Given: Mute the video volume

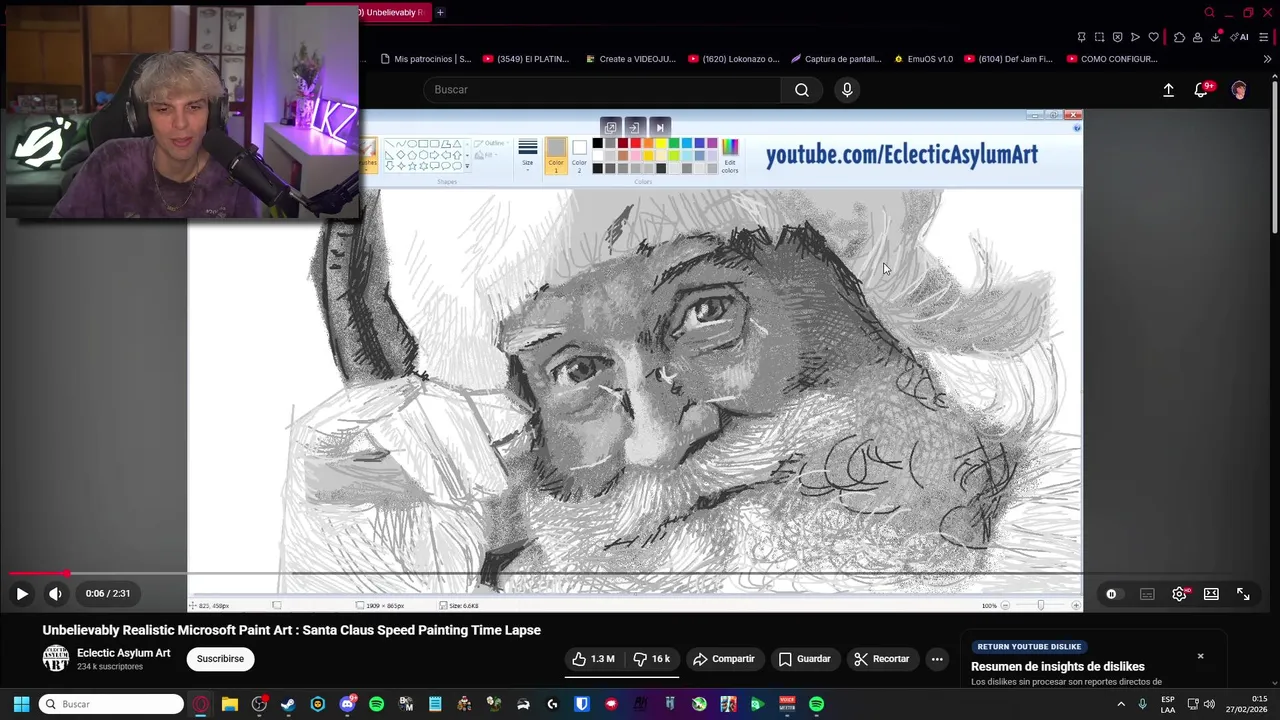Looking at the screenshot, I should tap(55, 594).
